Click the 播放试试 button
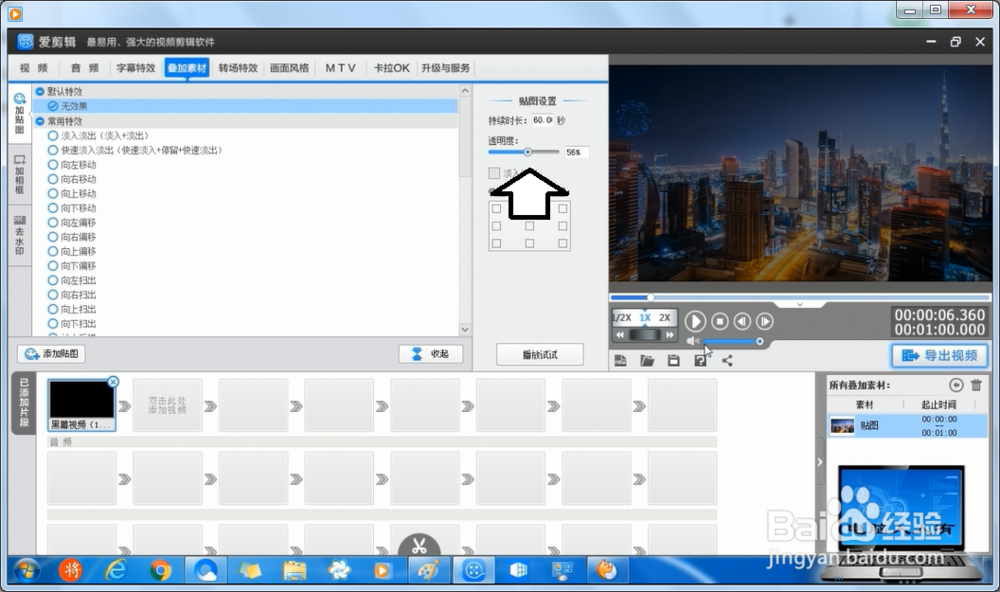 pos(540,355)
